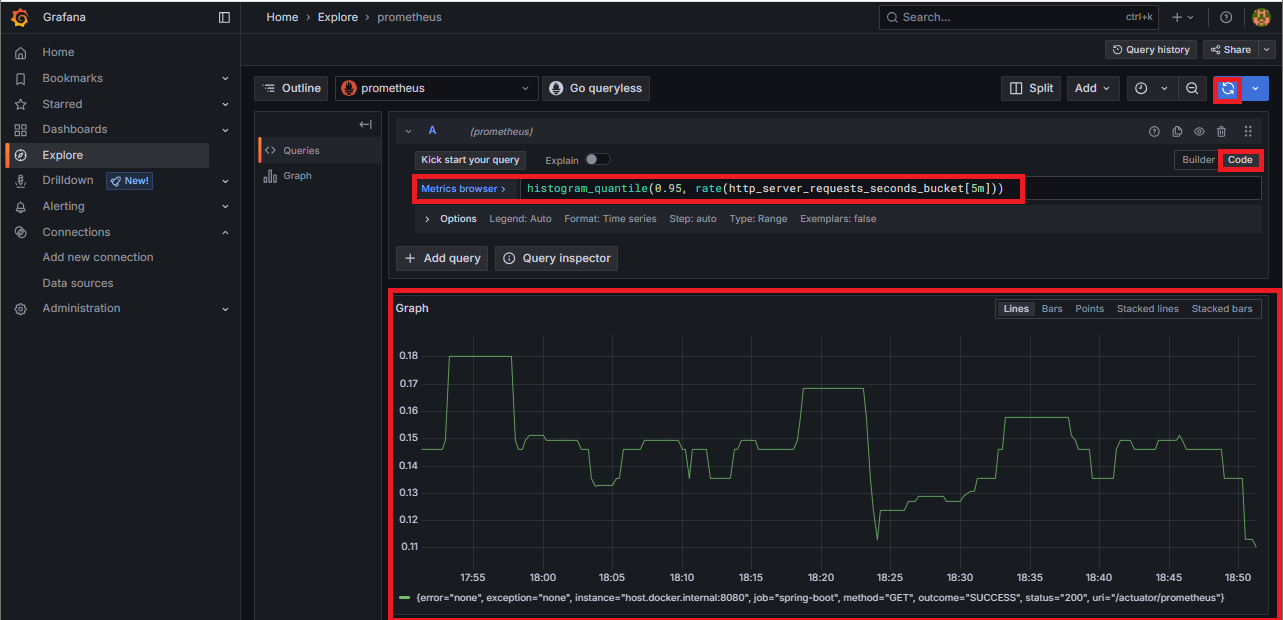
Task: Collapse the outline pane with the arrow icon
Action: [365, 124]
